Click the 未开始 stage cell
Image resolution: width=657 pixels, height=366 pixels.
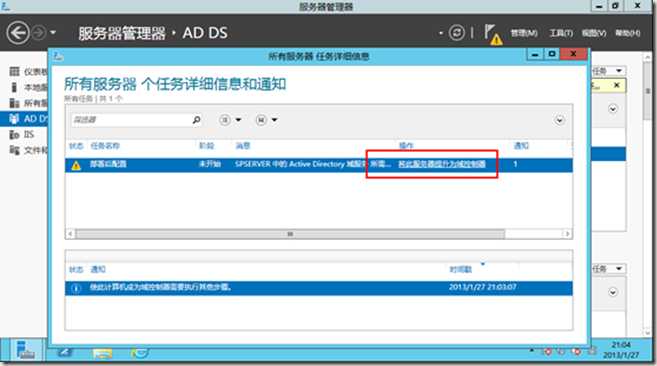[x=210, y=164]
